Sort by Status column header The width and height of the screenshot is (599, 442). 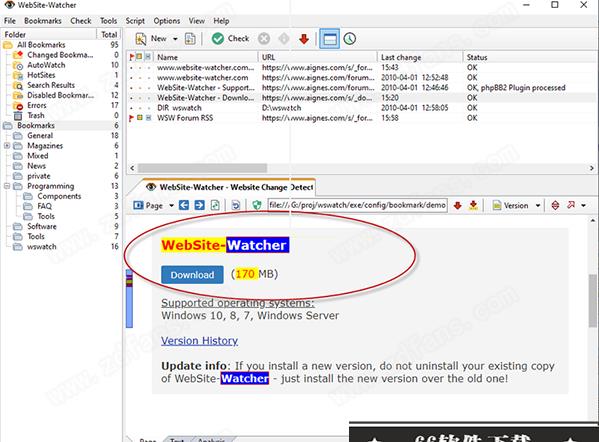pyautogui.click(x=531, y=57)
